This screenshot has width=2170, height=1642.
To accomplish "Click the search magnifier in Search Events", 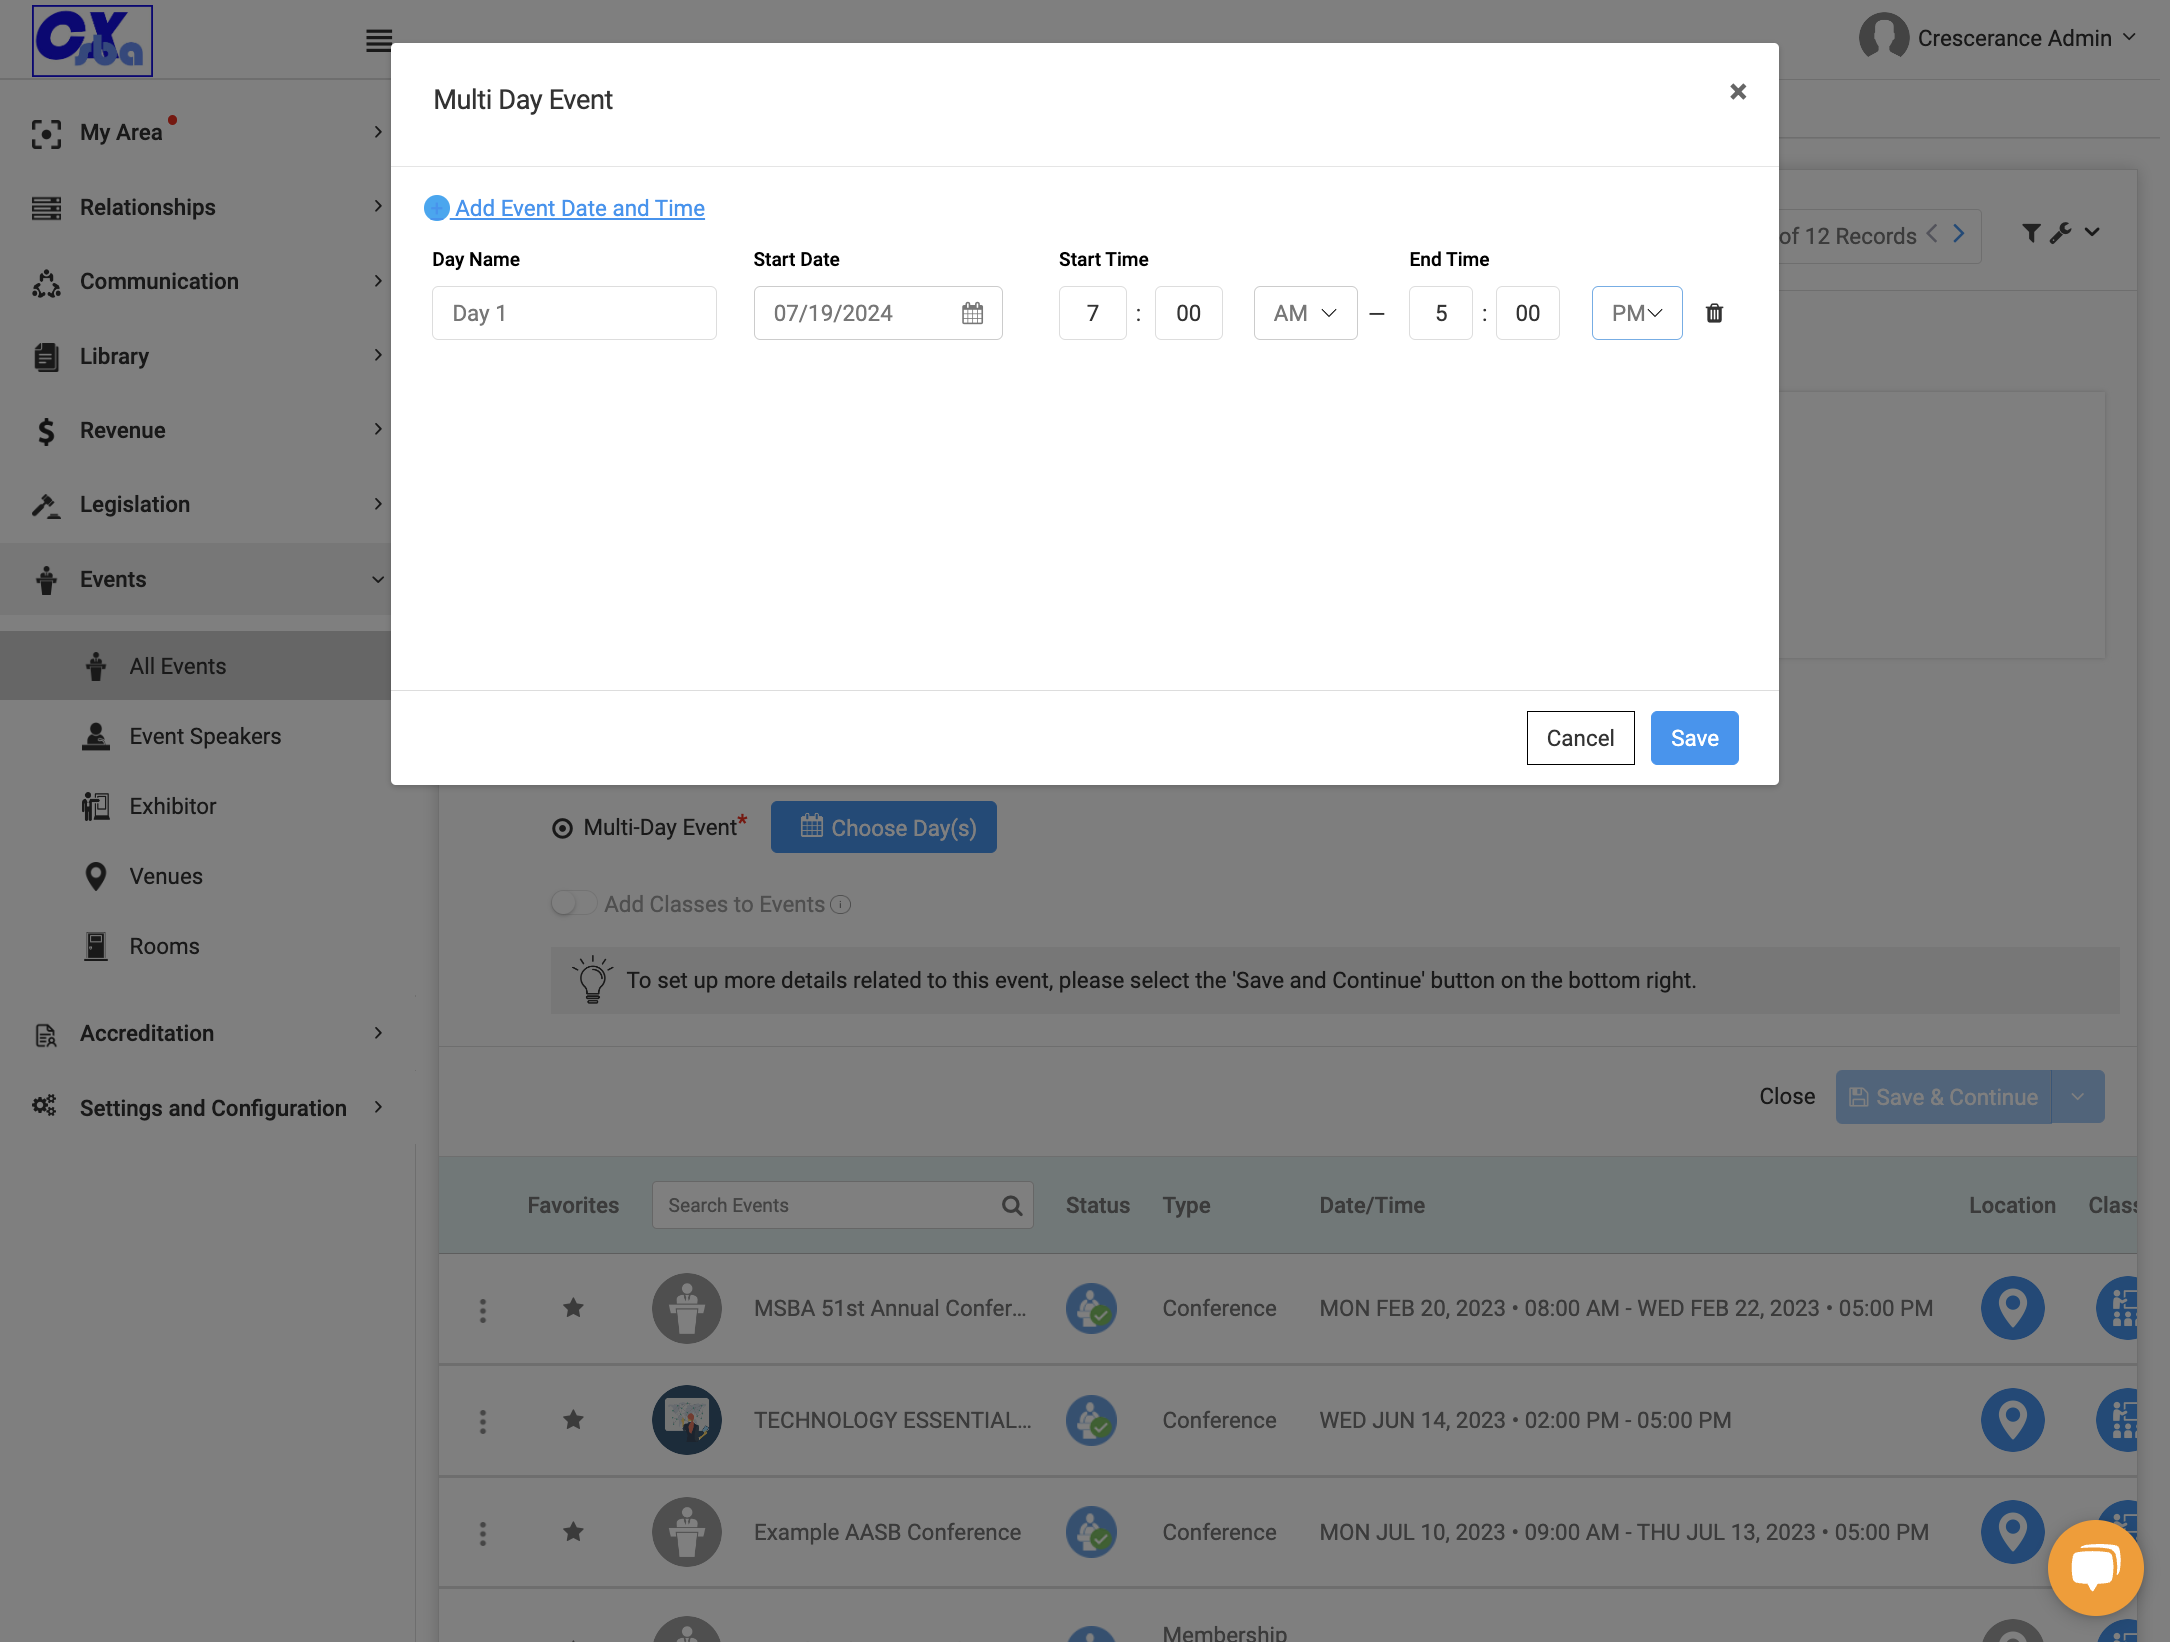I will point(1012,1205).
